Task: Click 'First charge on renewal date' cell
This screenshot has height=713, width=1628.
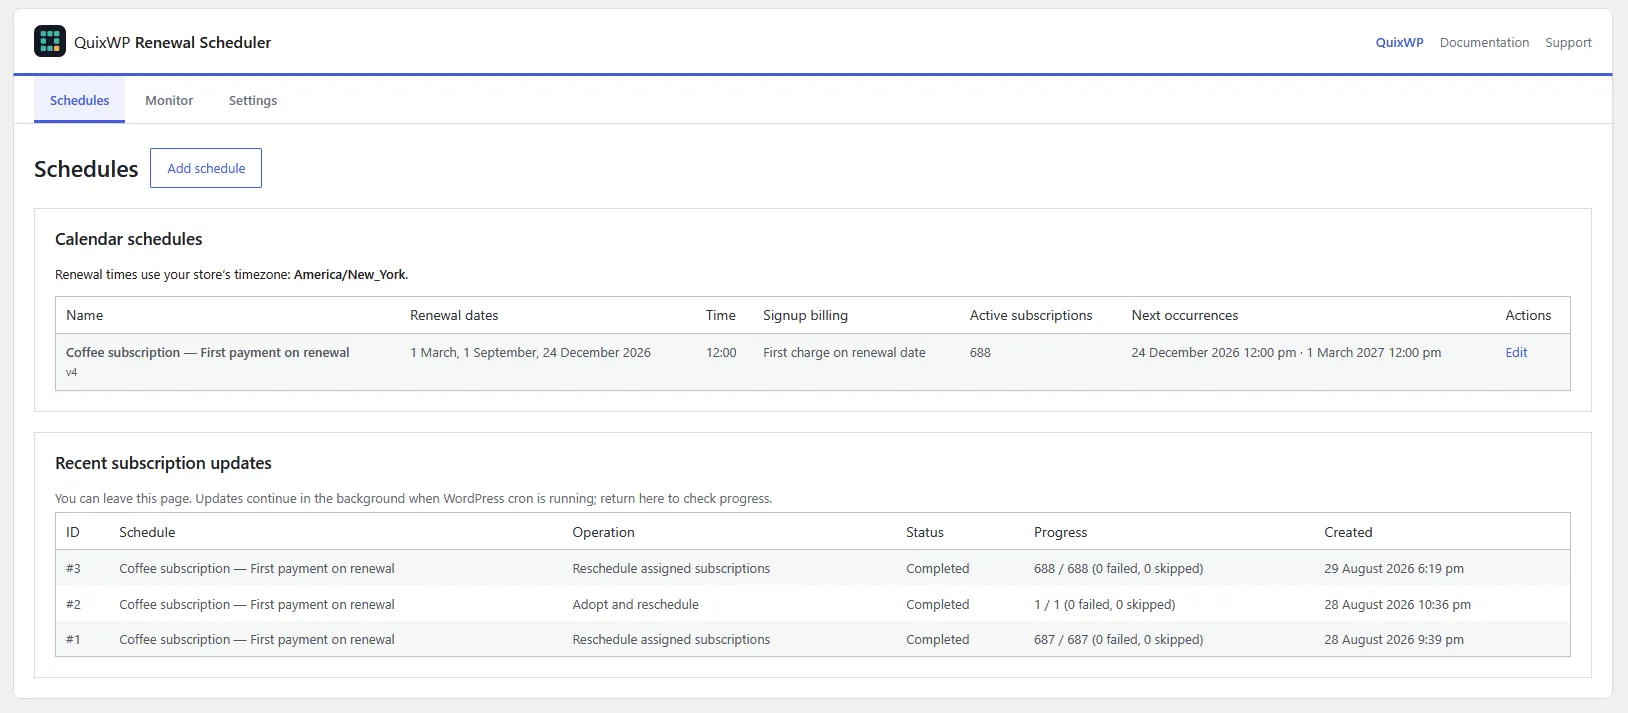Action: (844, 352)
